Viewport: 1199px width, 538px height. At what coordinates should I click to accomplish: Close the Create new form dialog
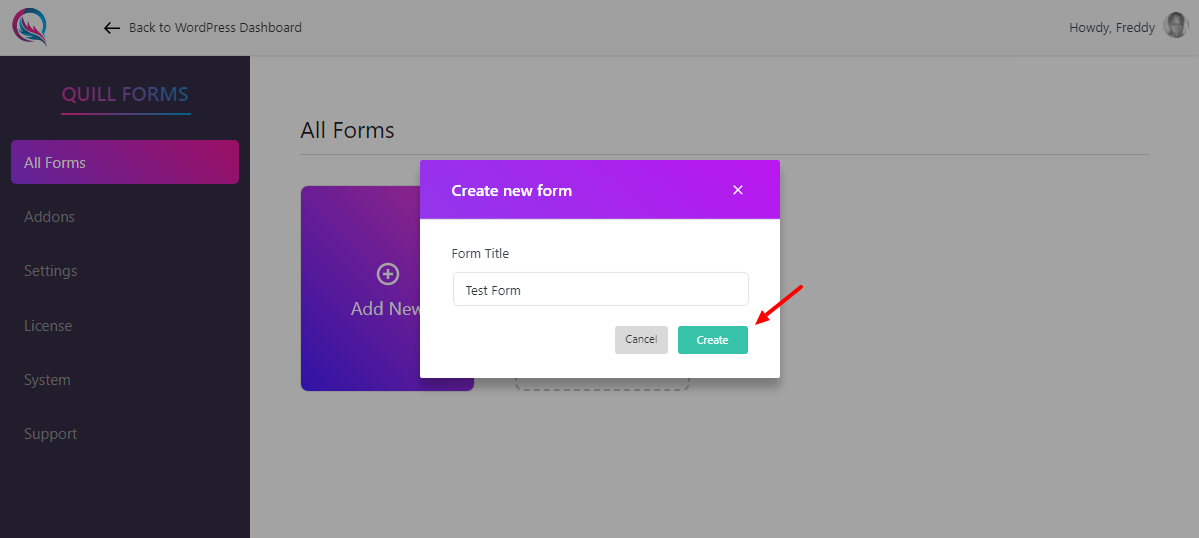click(x=738, y=190)
